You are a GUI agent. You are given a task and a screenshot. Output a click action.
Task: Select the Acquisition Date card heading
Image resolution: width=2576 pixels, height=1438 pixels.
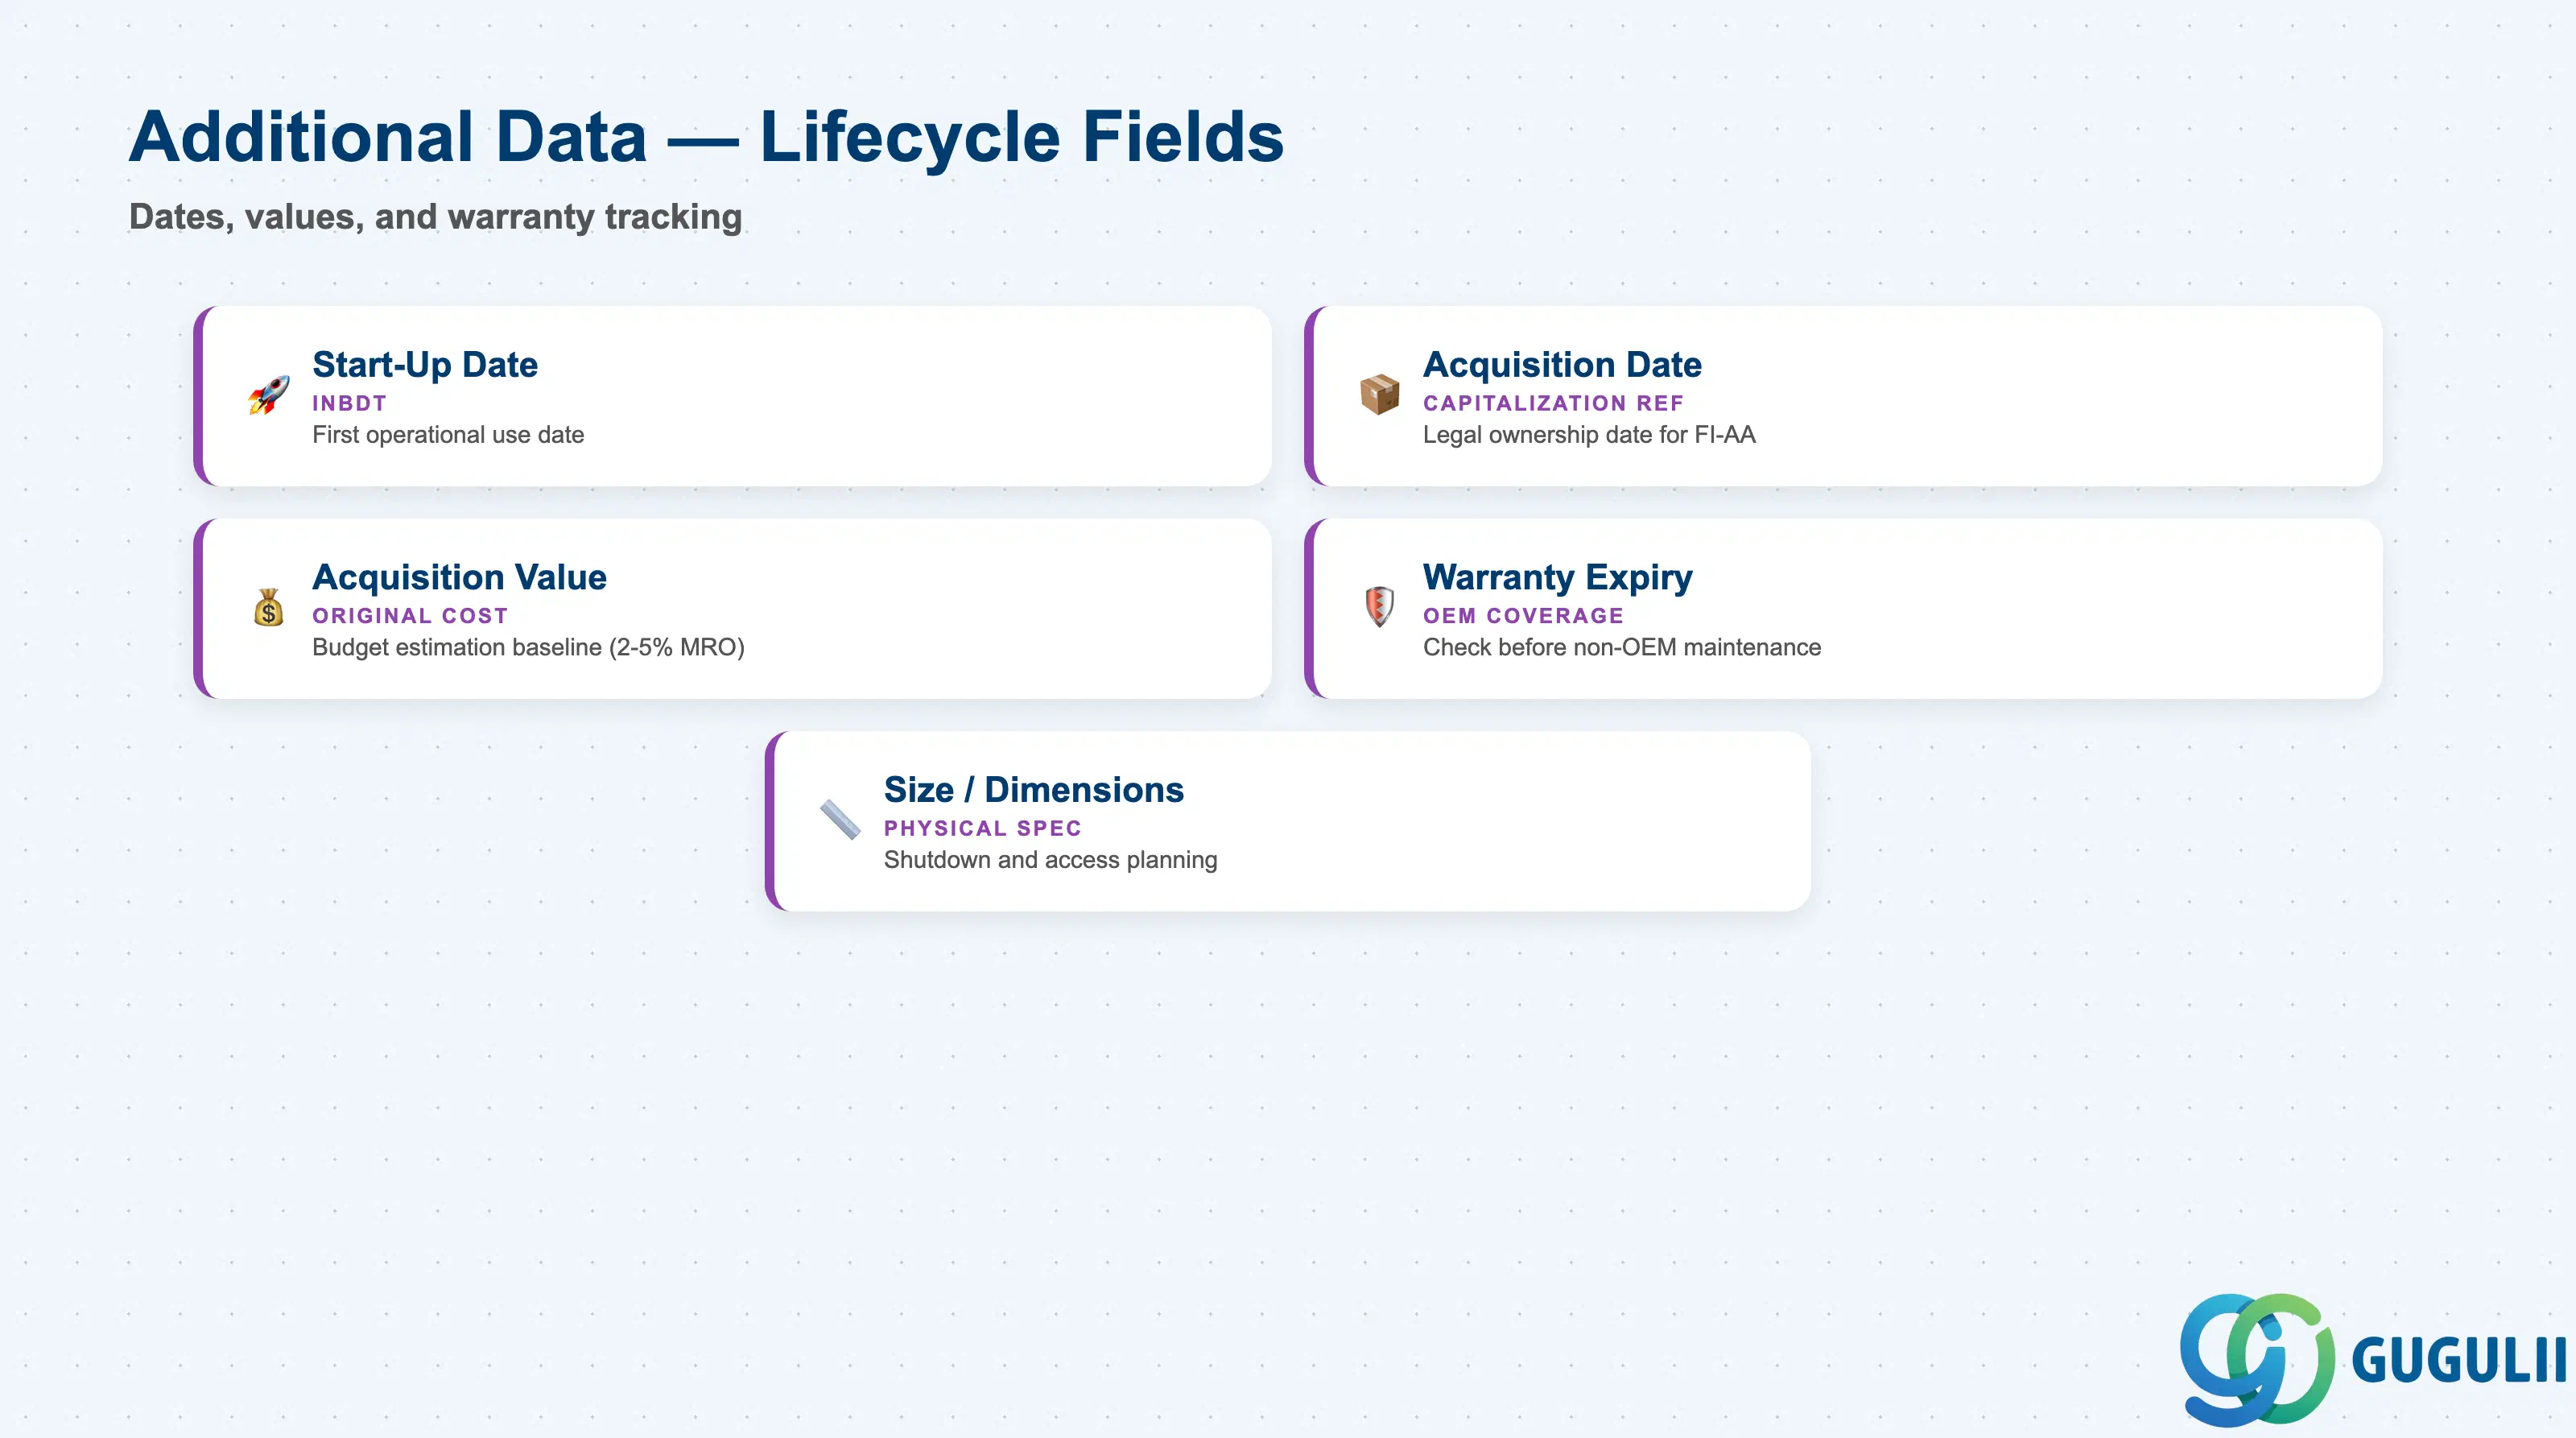1562,365
